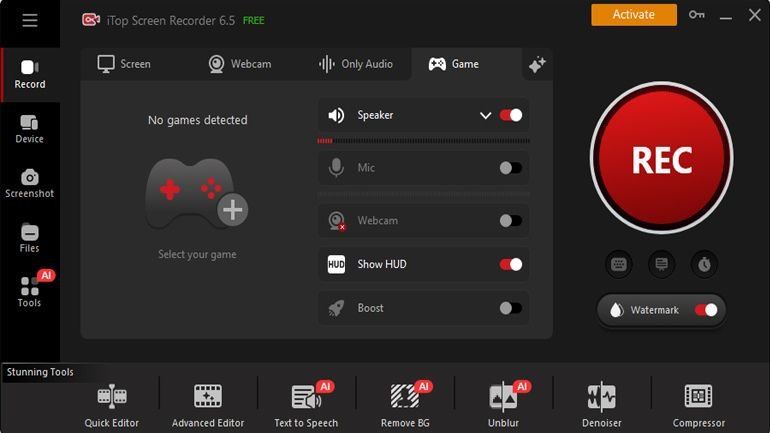This screenshot has height=433, width=770.
Task: Click the annotation screen icon under REC
Action: tap(661, 265)
